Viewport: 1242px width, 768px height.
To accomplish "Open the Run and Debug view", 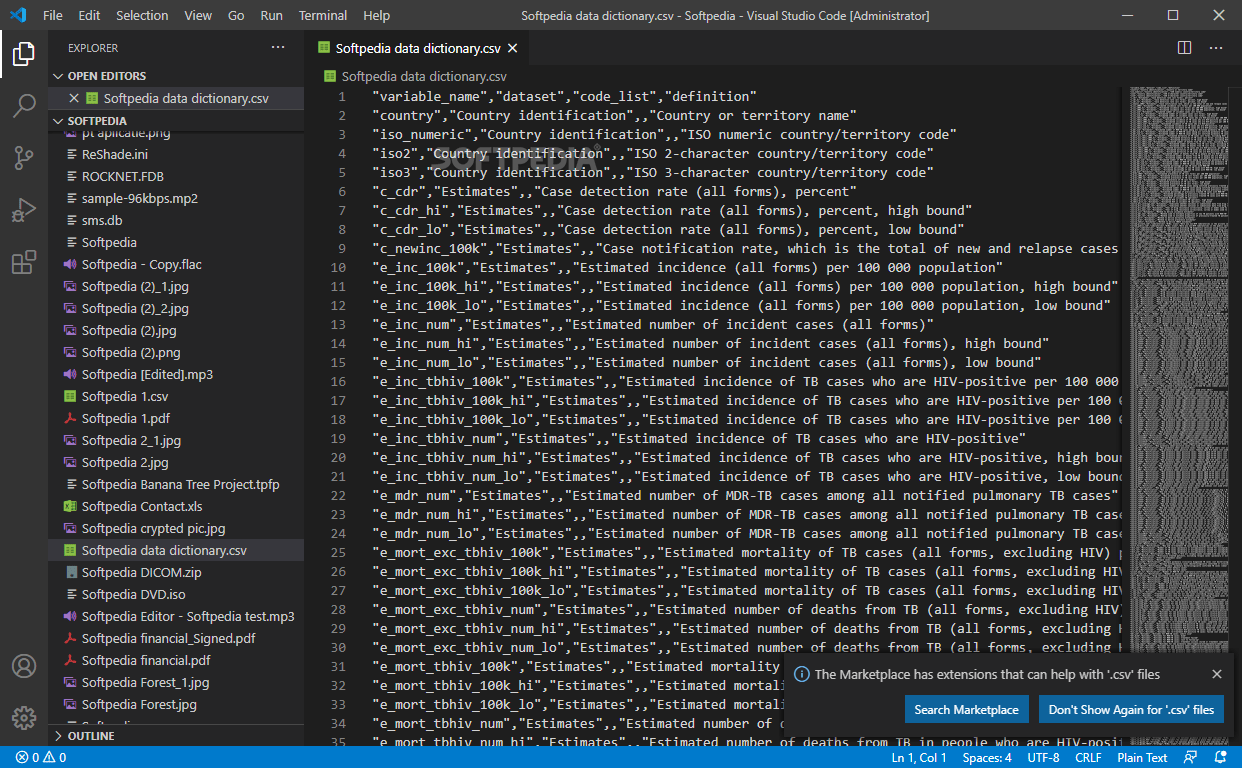I will [24, 210].
